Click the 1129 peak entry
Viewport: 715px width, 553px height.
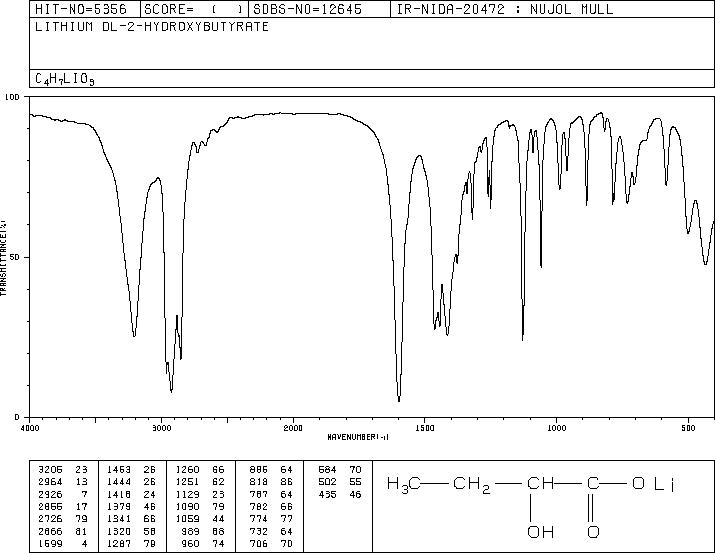(201, 494)
